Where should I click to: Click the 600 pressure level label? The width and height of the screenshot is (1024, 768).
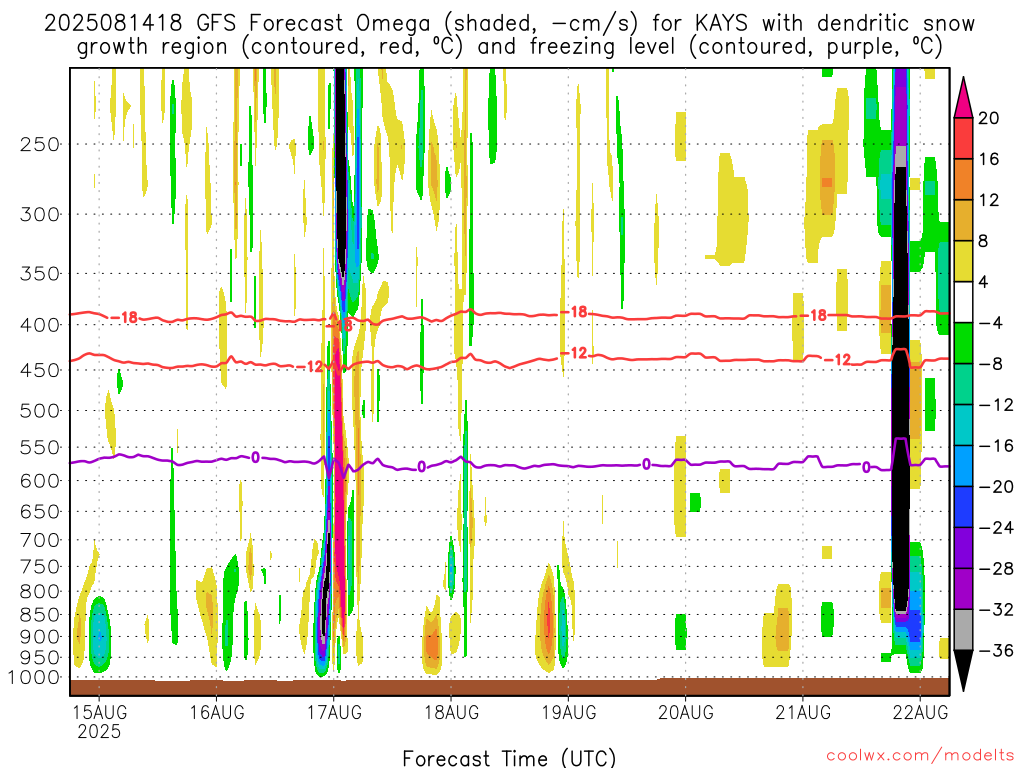(x=40, y=481)
